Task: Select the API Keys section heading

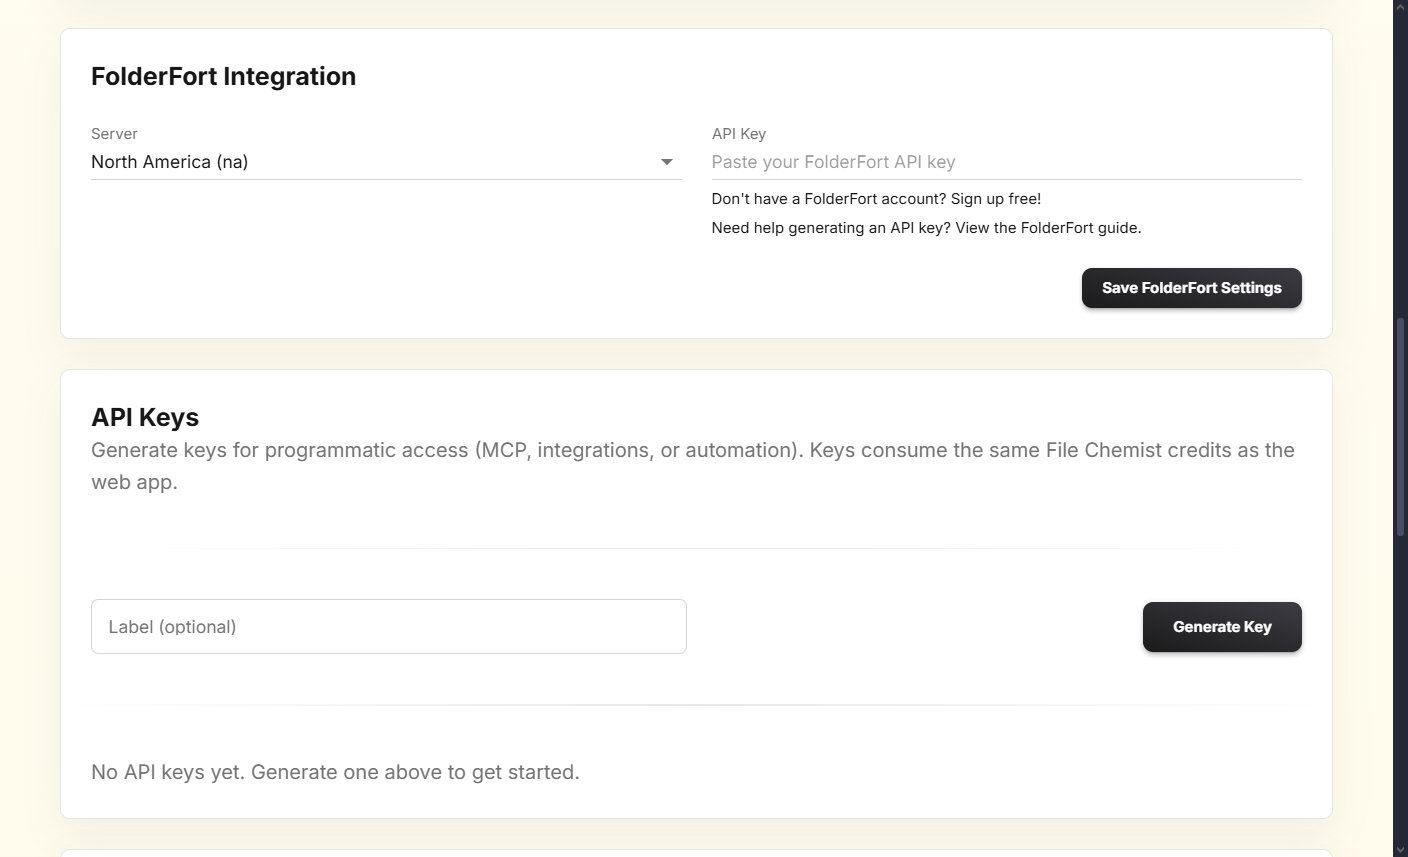Action: (x=145, y=417)
